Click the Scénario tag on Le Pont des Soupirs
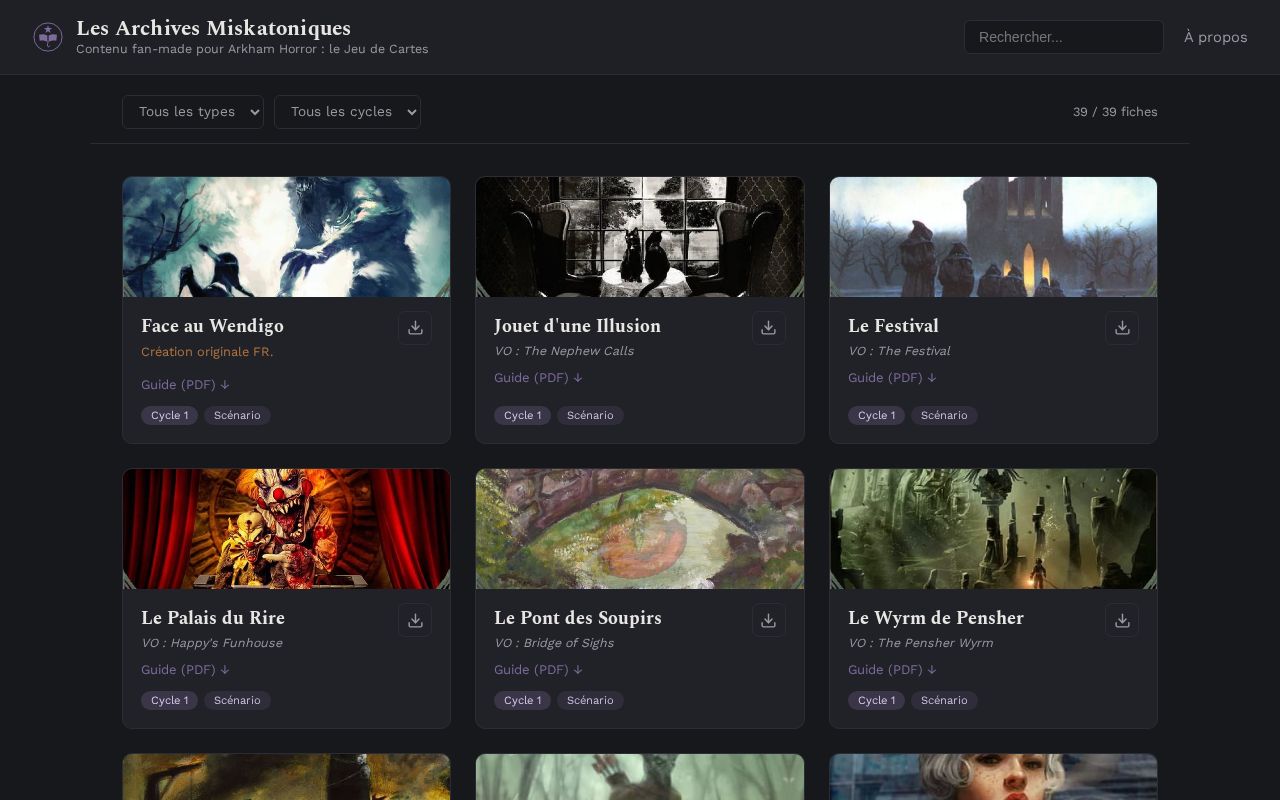1280x800 pixels. pos(590,701)
